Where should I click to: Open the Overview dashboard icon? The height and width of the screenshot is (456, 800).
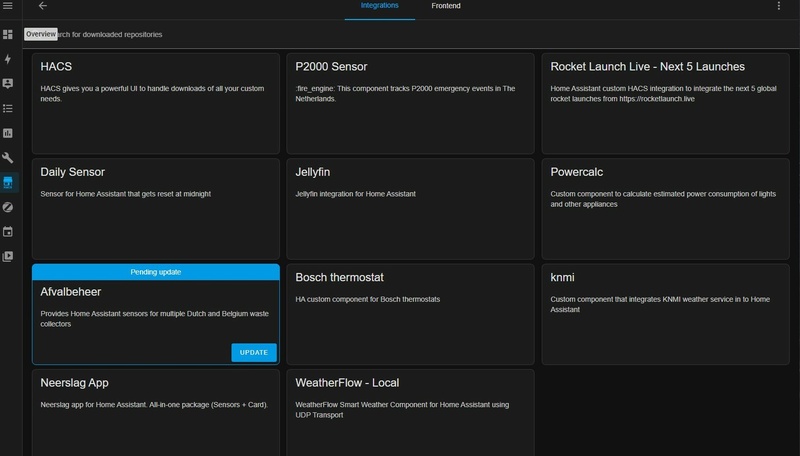click(x=8, y=35)
